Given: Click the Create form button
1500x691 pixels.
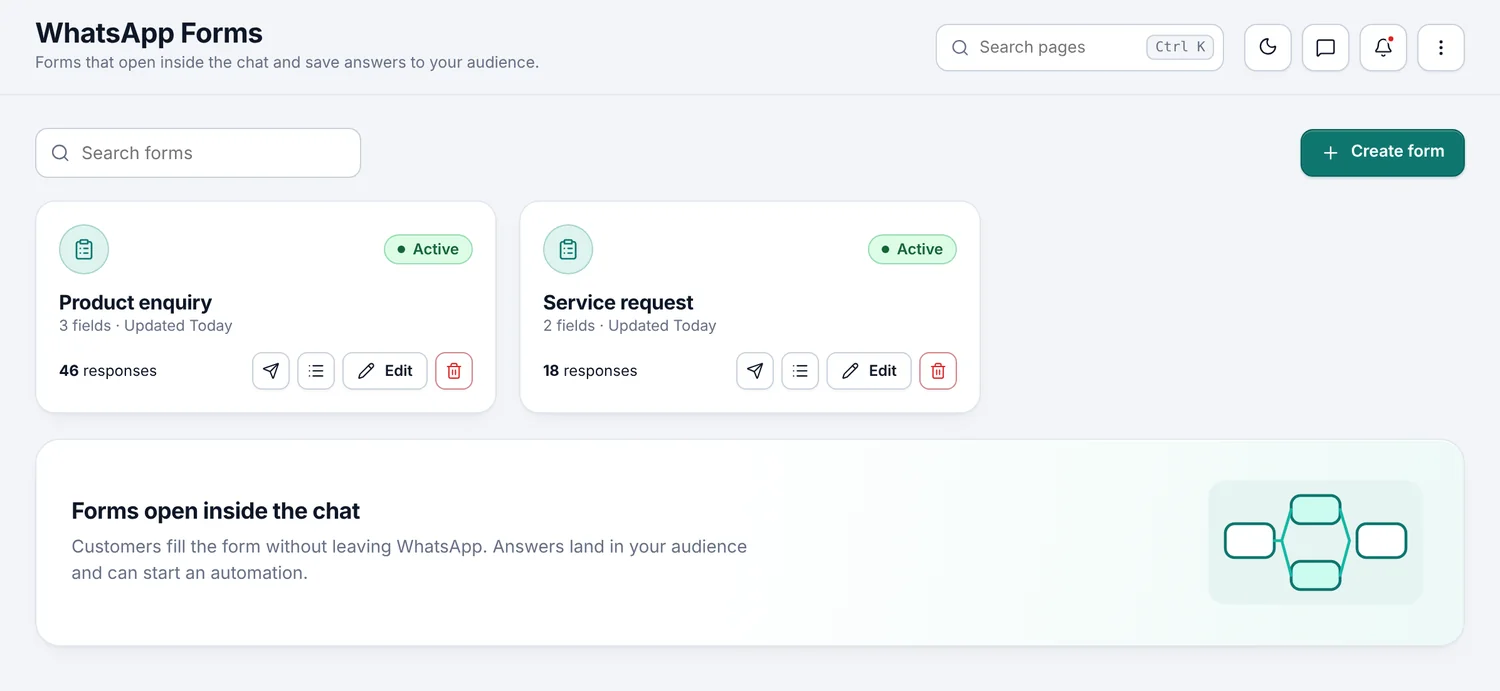Looking at the screenshot, I should point(1383,152).
